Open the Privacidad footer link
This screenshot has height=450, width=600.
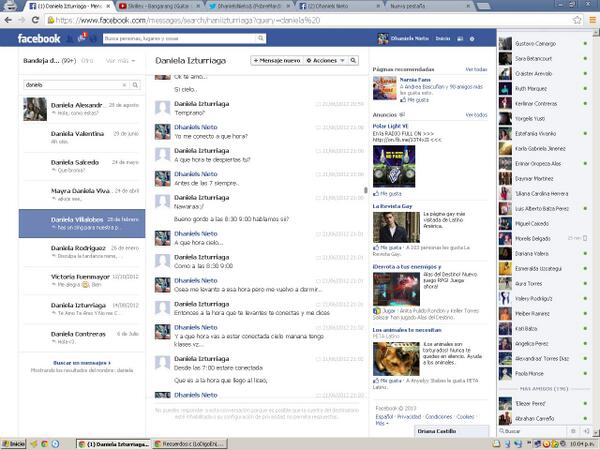409,417
